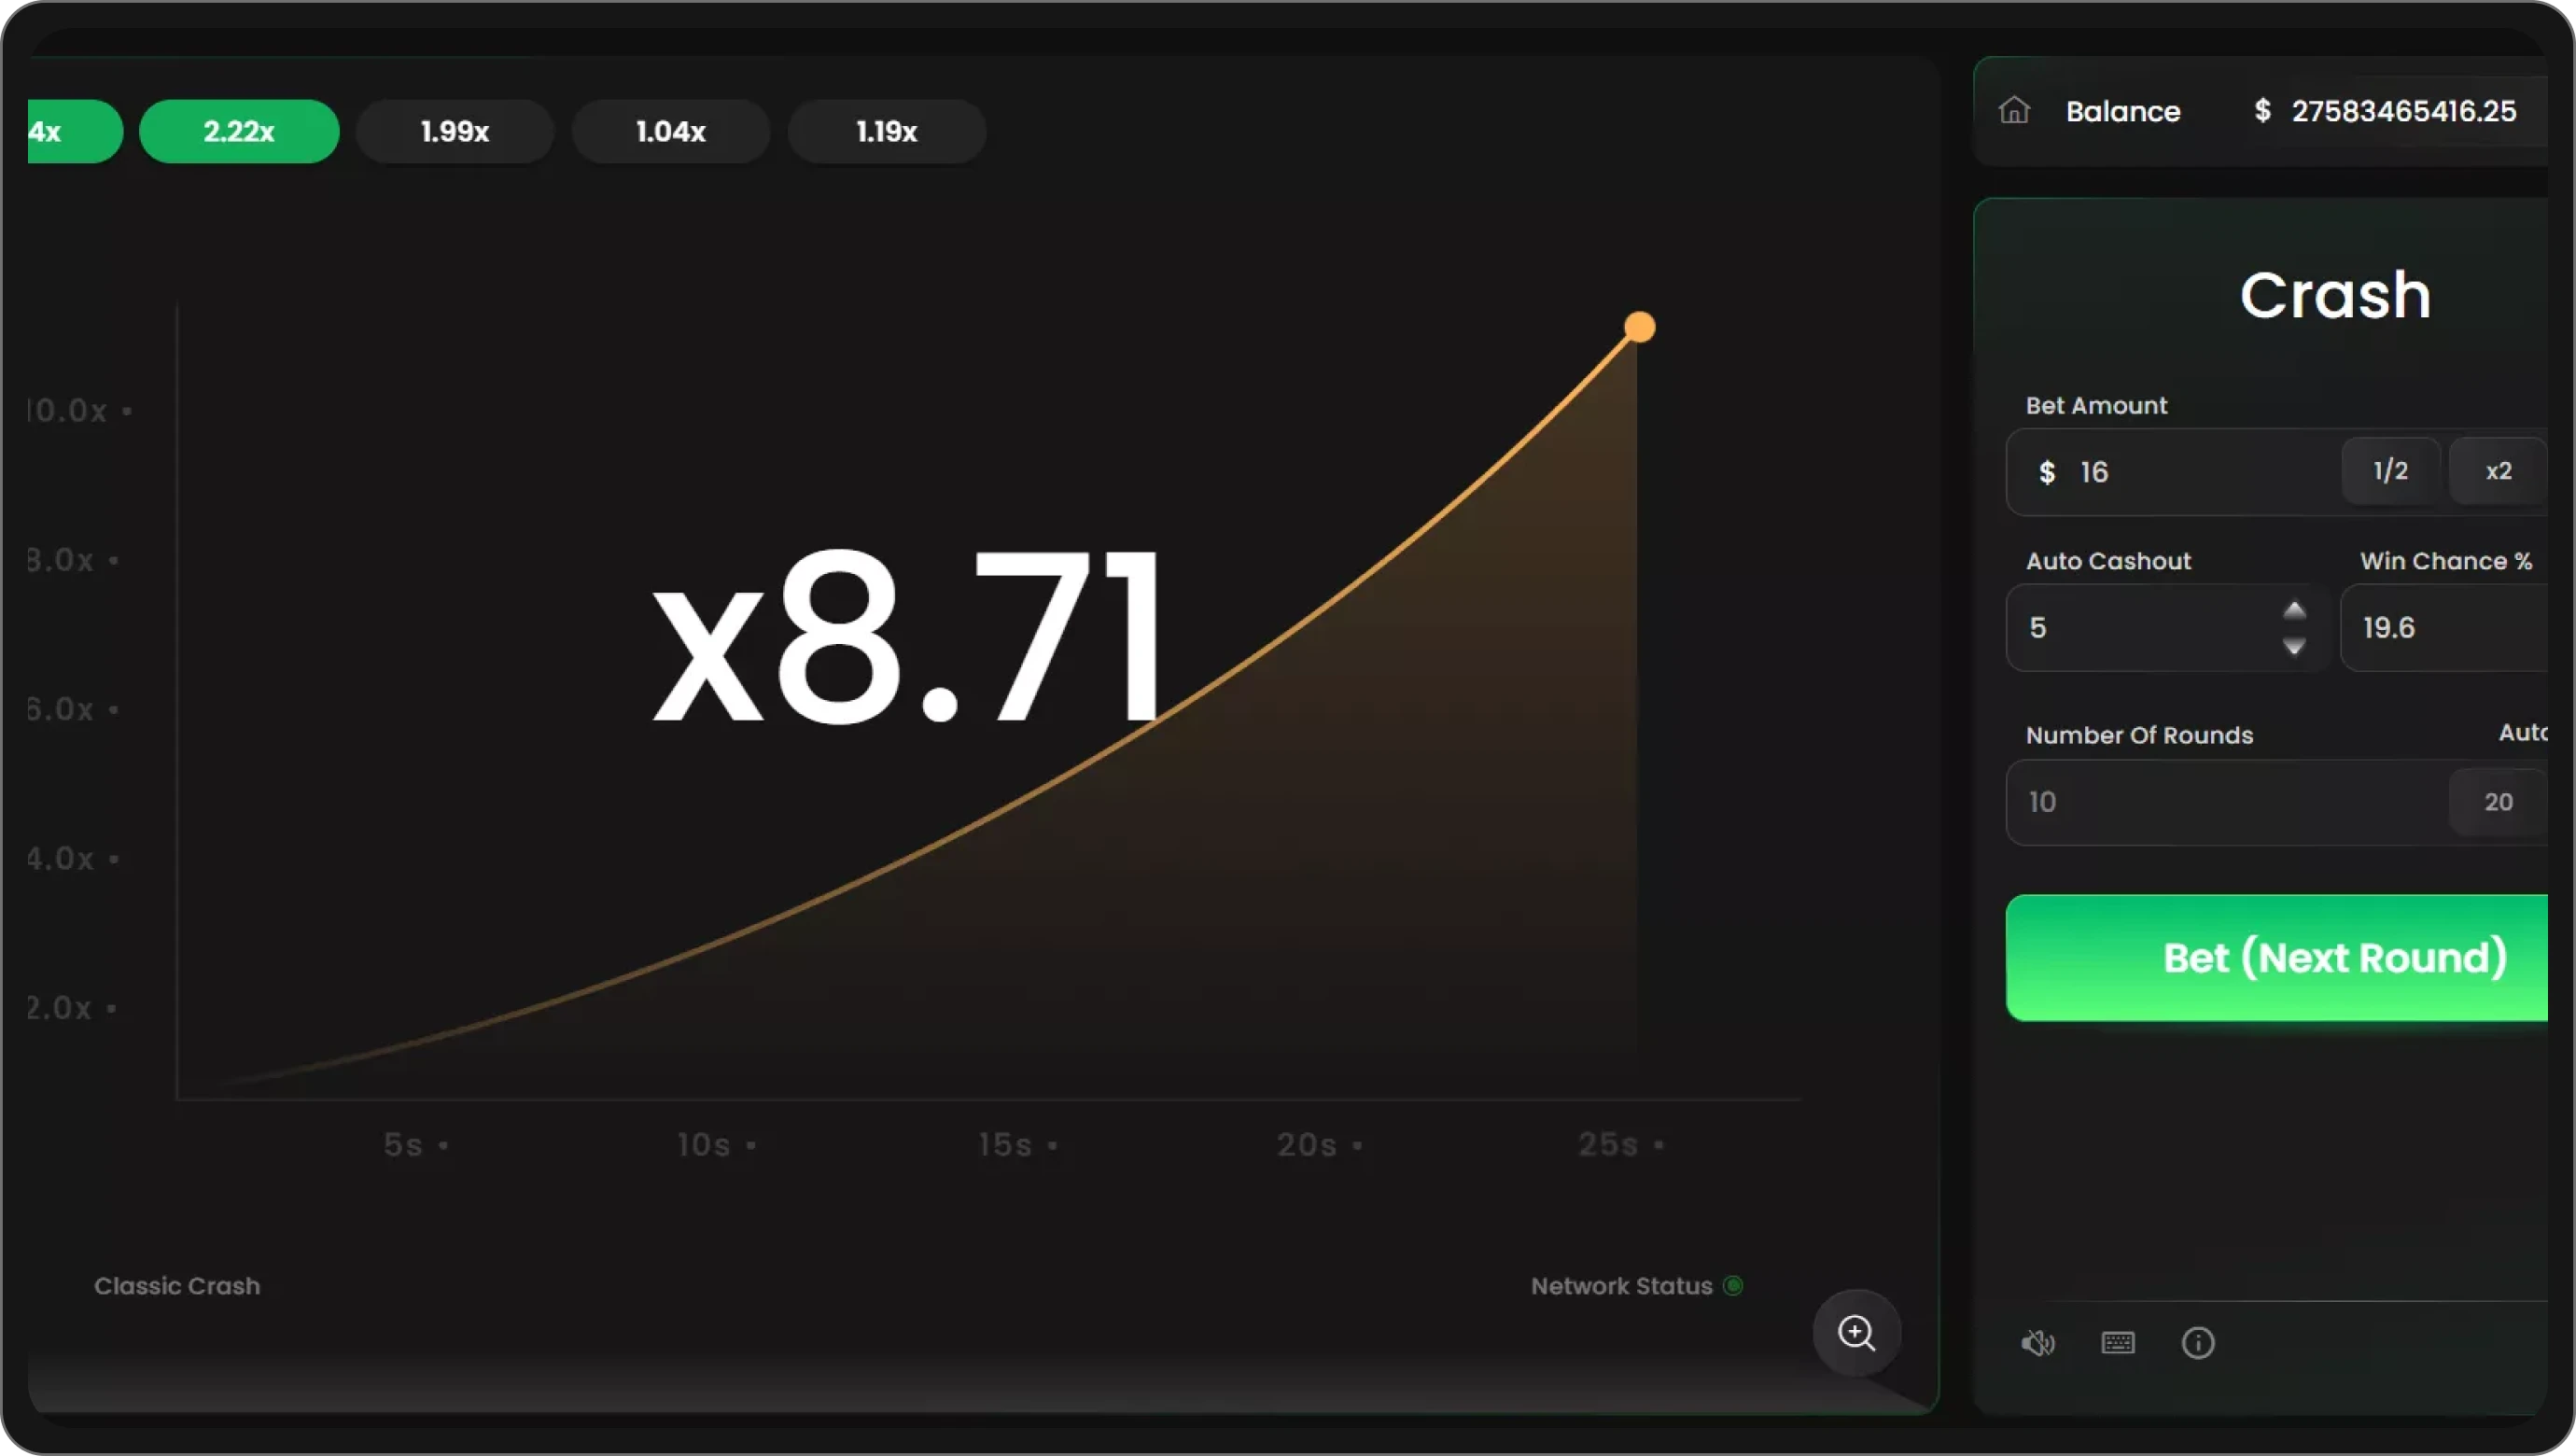Select the 1.99x history pill
Screen dimensions: 2576x1456
[455, 131]
